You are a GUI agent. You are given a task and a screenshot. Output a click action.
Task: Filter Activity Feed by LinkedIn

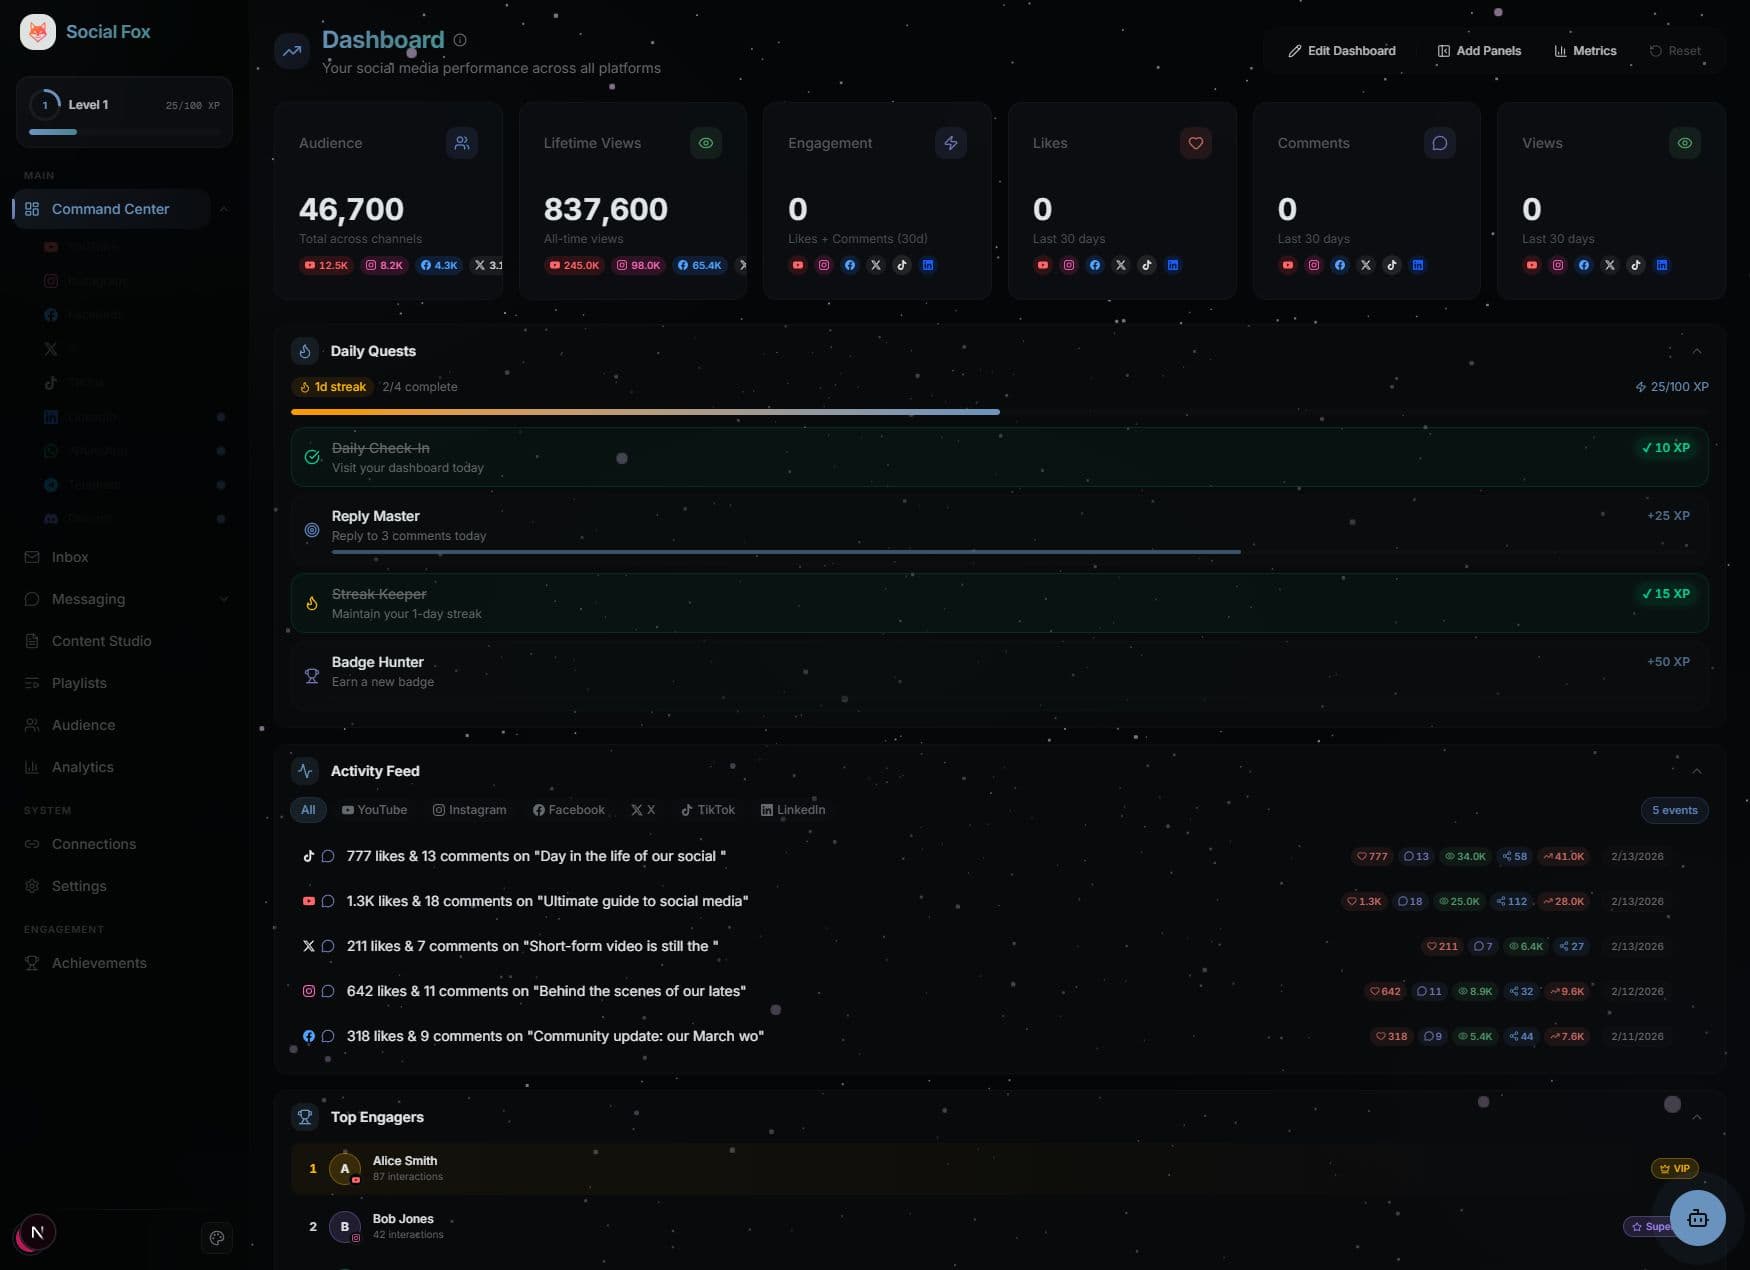(x=793, y=810)
